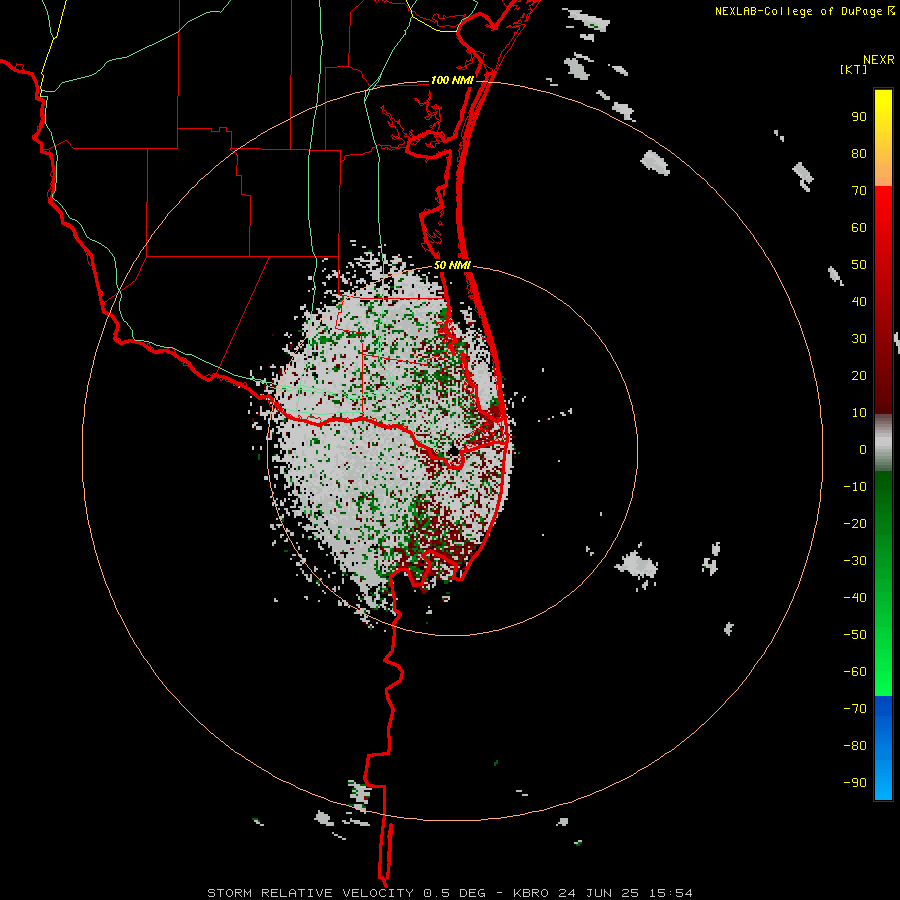
Task: Click the 50 value on the velocity scale
Action: click(859, 265)
